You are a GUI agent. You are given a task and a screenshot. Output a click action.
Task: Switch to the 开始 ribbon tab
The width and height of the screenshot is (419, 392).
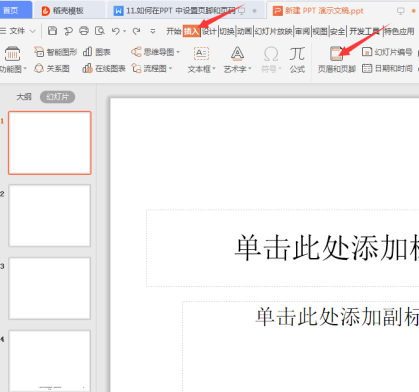(174, 31)
